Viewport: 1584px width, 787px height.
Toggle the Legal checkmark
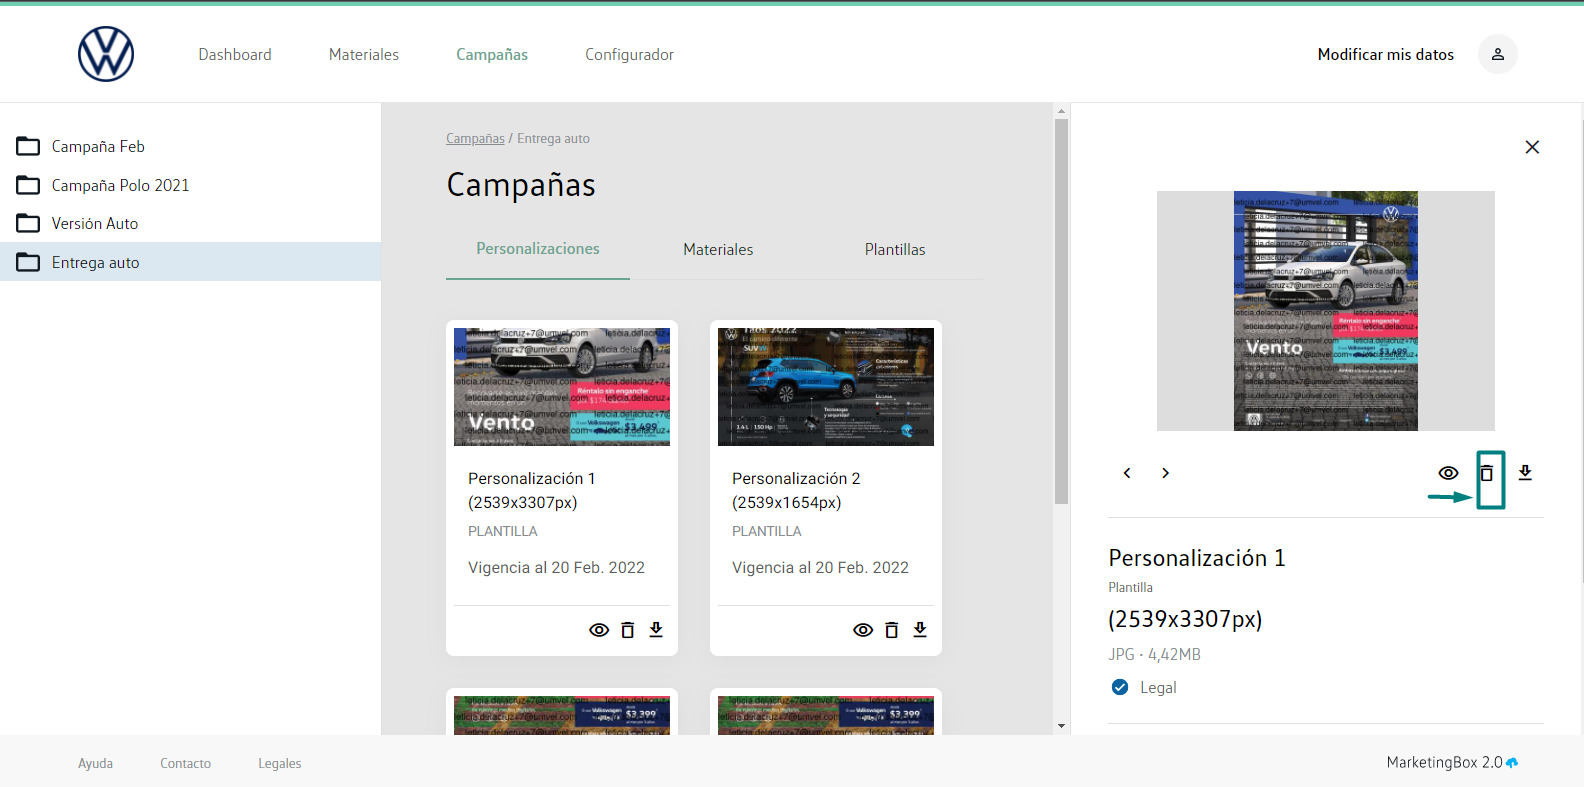1120,687
